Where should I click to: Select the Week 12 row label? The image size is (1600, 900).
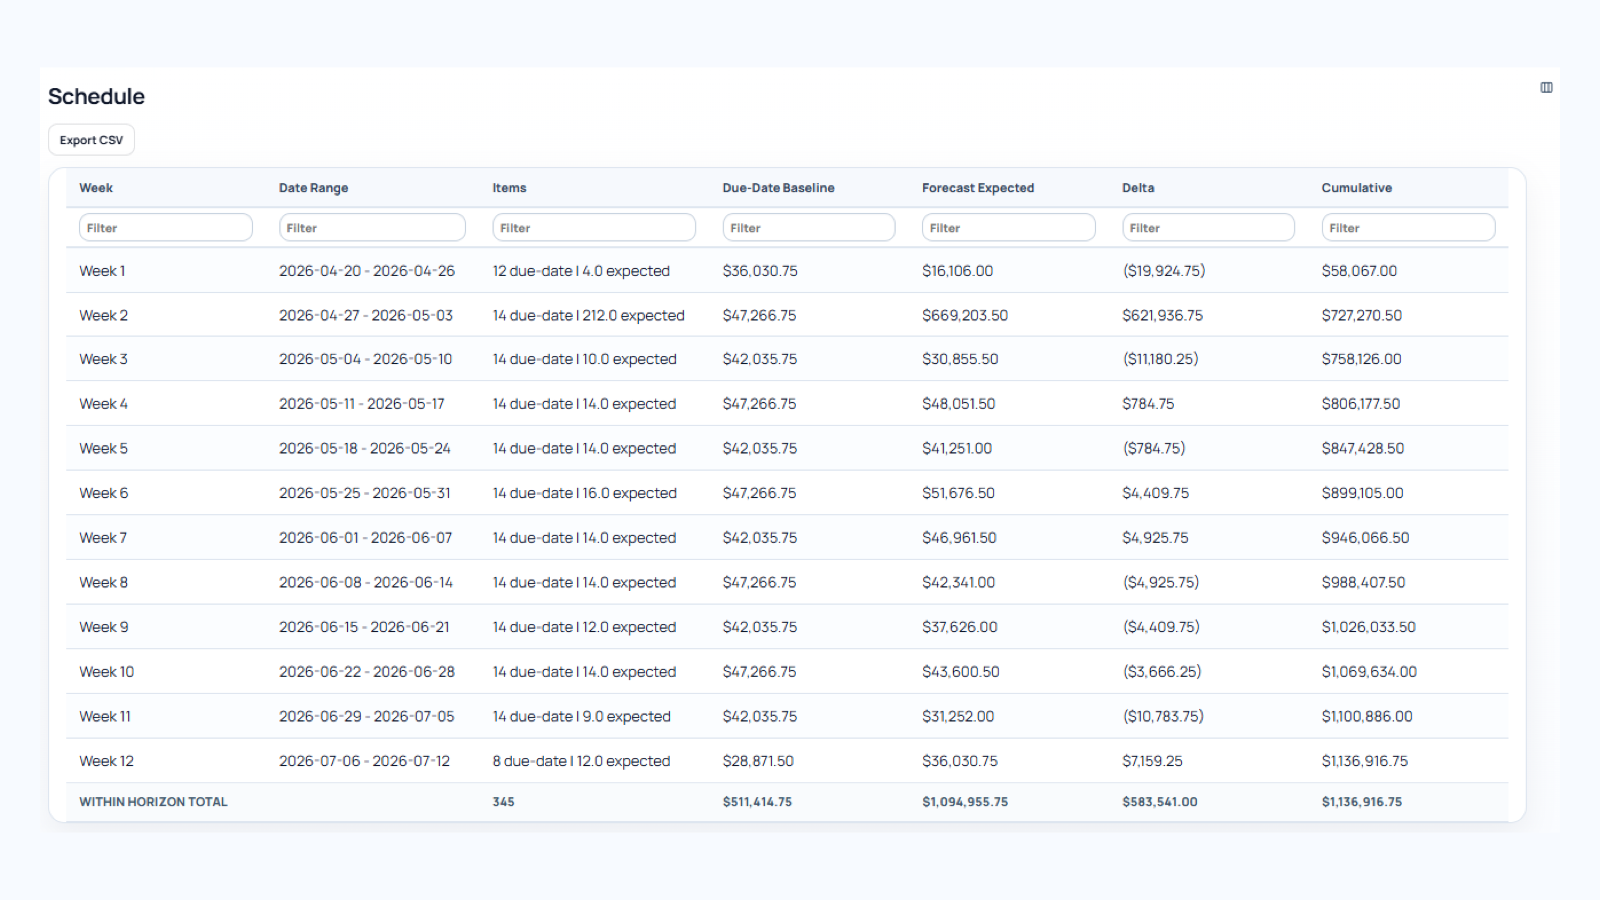point(106,761)
